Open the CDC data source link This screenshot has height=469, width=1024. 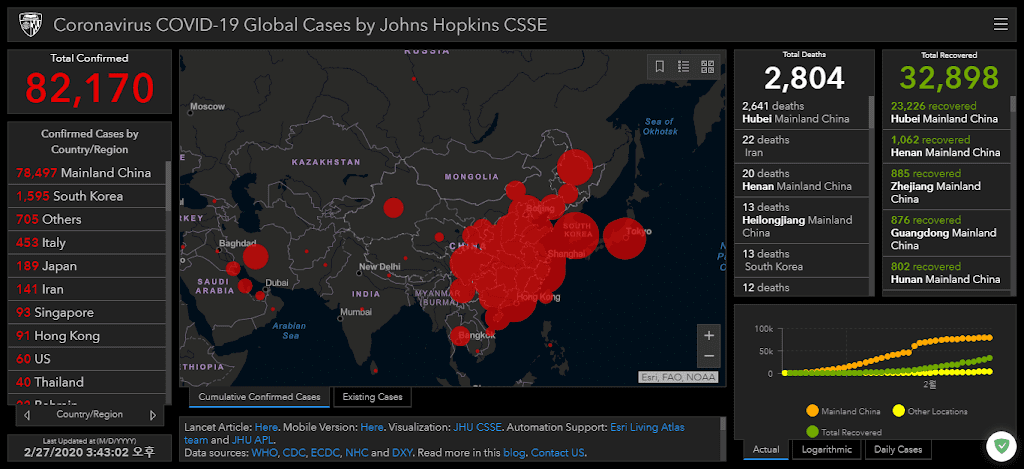click(x=294, y=452)
